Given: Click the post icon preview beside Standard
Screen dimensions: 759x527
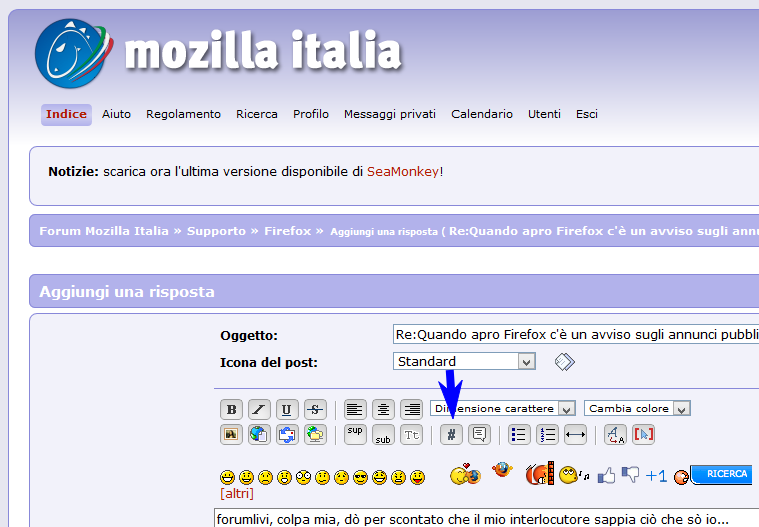Looking at the screenshot, I should tap(564, 361).
